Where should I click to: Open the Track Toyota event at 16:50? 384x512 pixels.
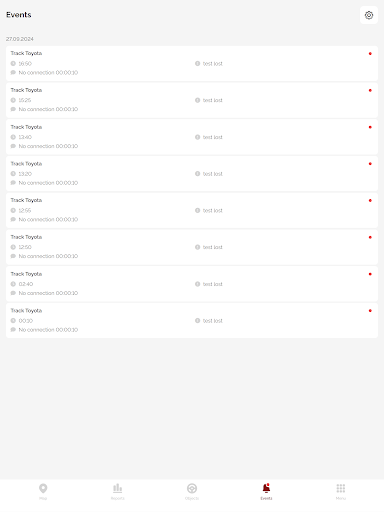[192, 63]
